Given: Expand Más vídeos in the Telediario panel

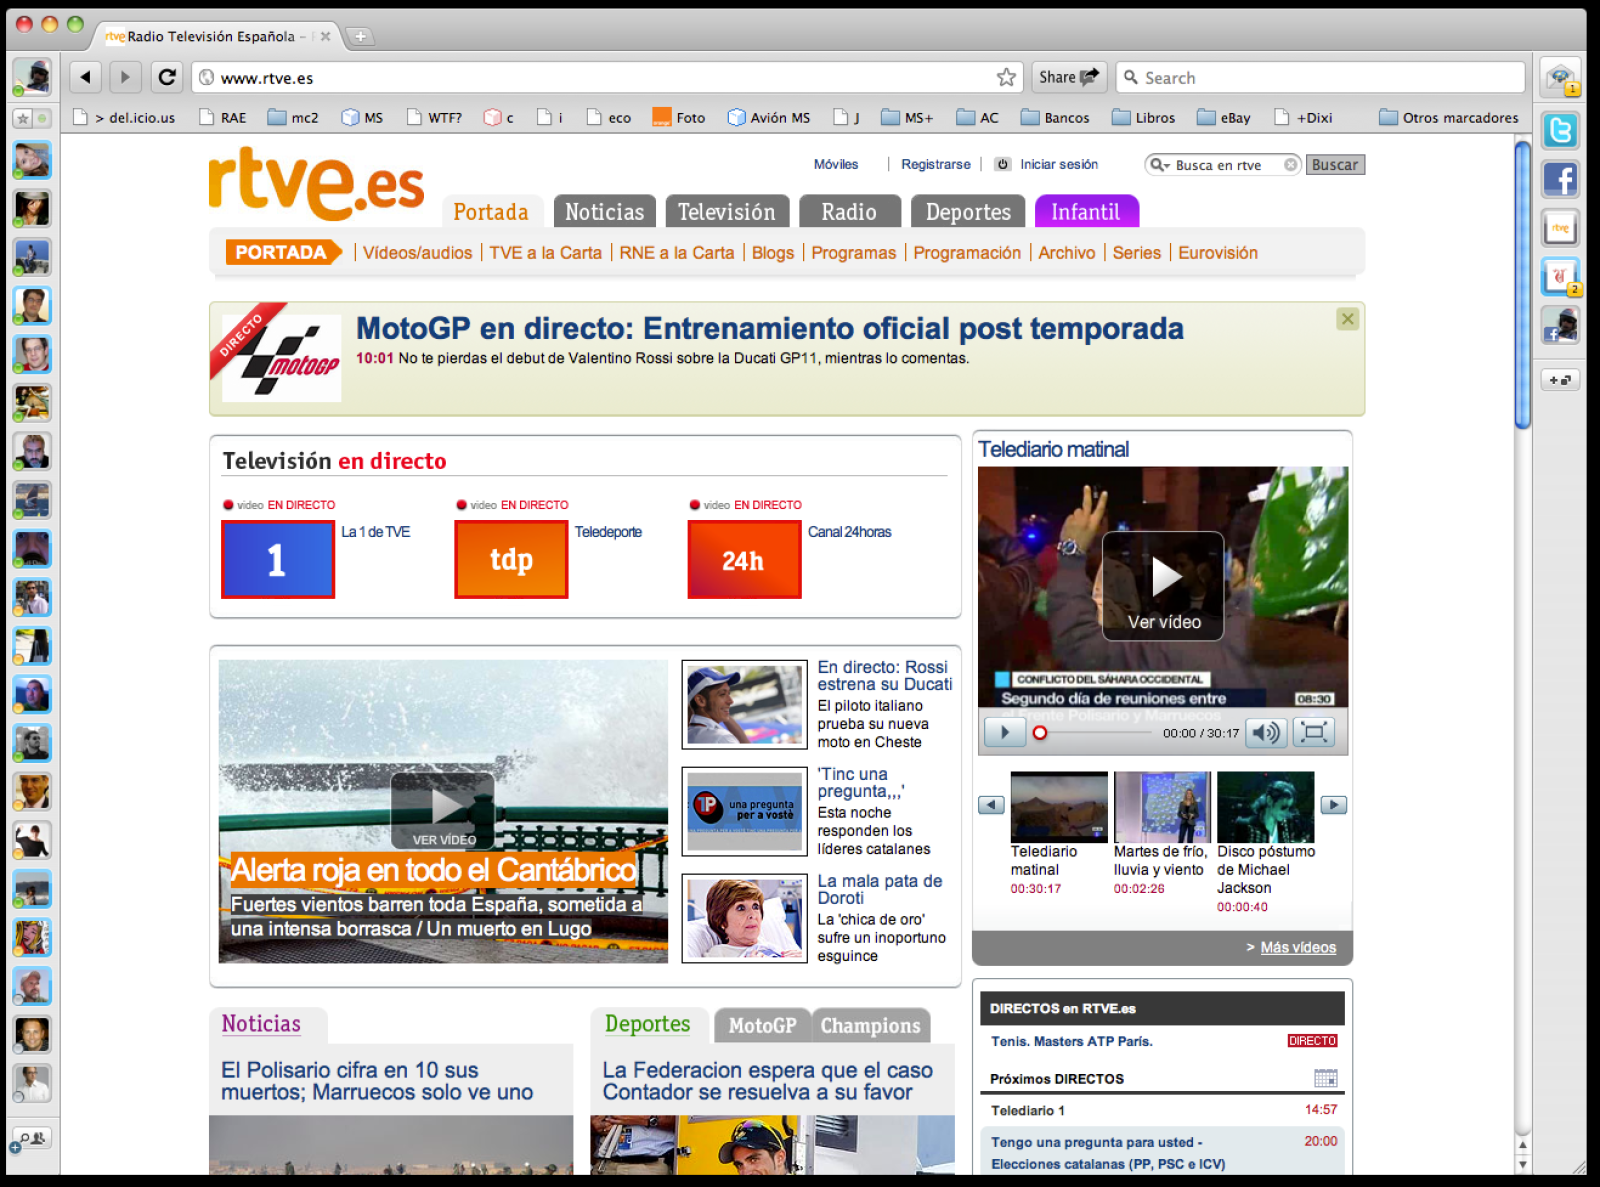Looking at the screenshot, I should coord(1297,947).
